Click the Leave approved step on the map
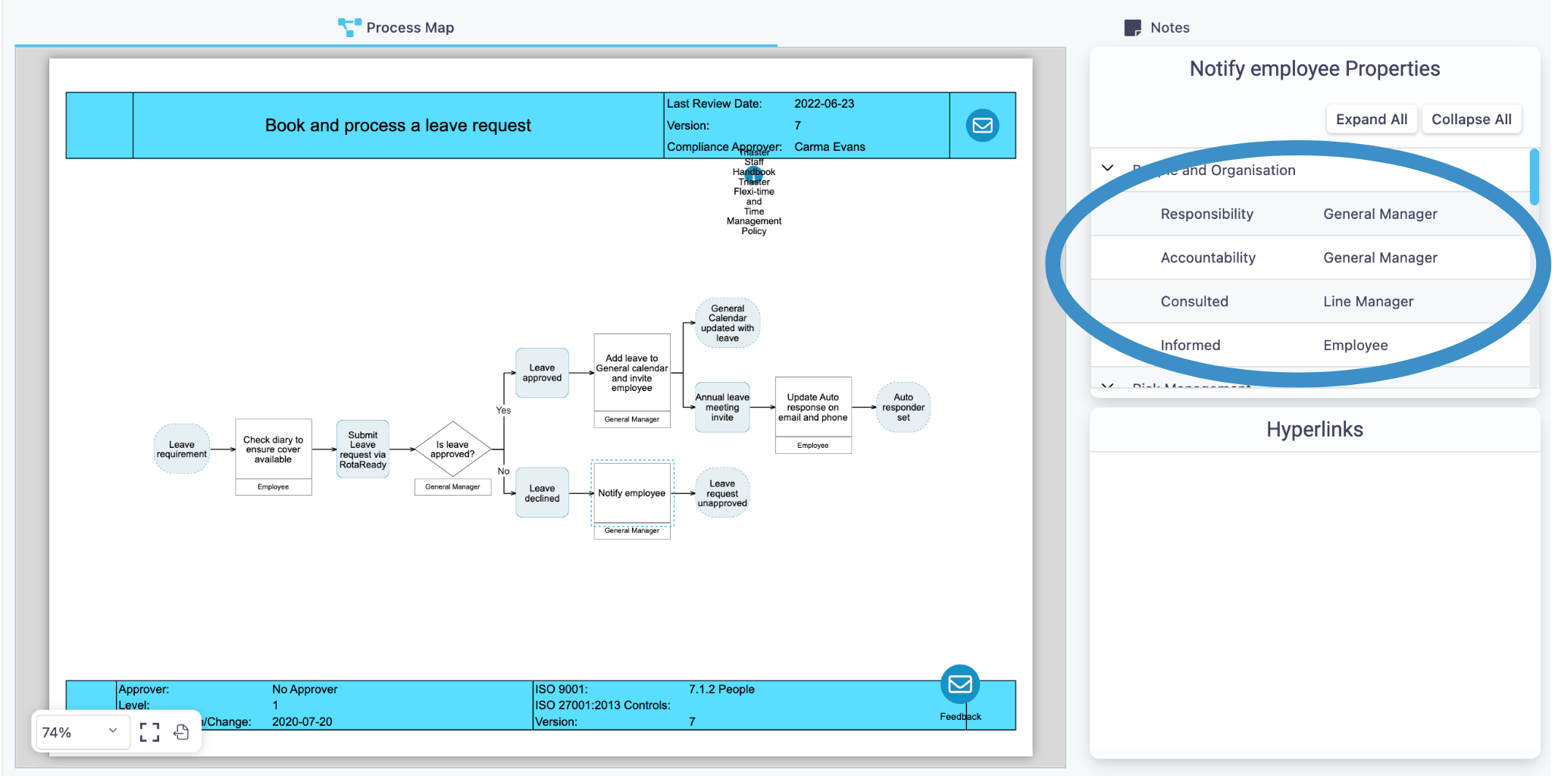Viewport: 1552px width, 776px height. coord(541,372)
